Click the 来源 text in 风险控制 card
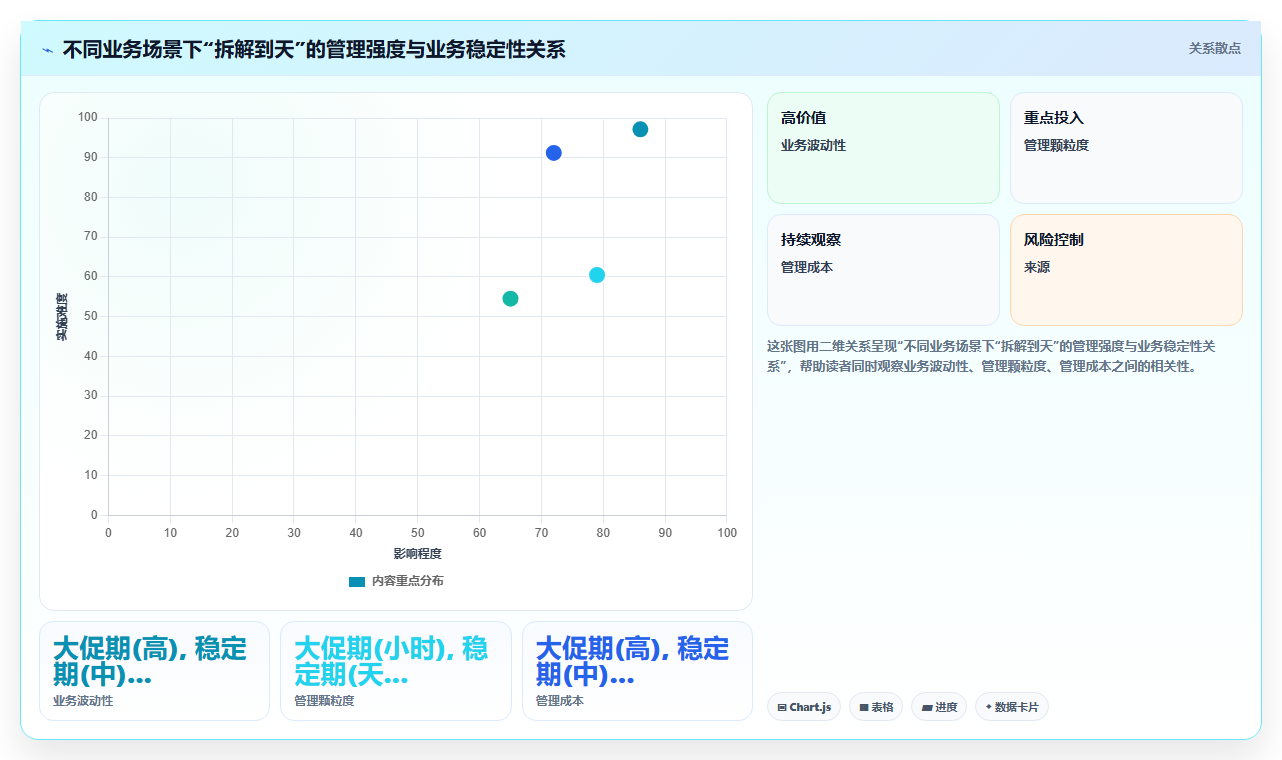 tap(1037, 267)
